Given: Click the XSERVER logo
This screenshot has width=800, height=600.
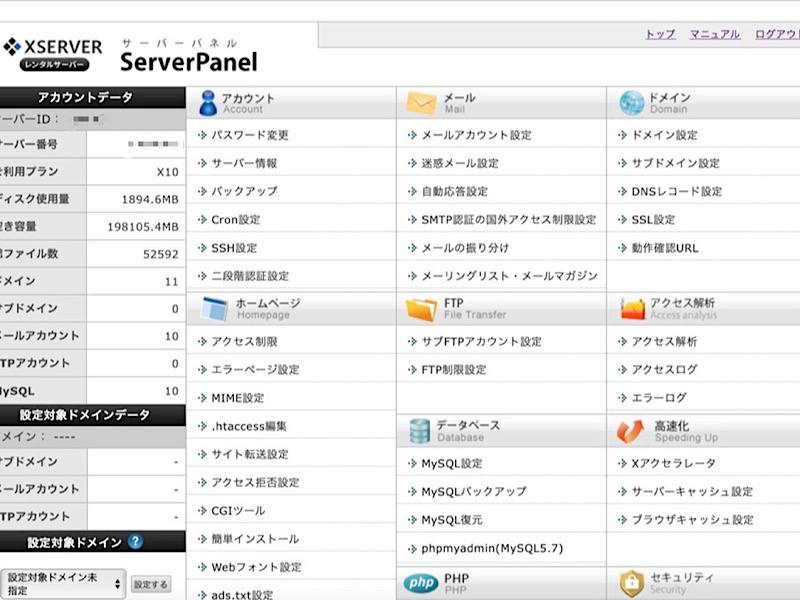Looking at the screenshot, I should (x=53, y=55).
